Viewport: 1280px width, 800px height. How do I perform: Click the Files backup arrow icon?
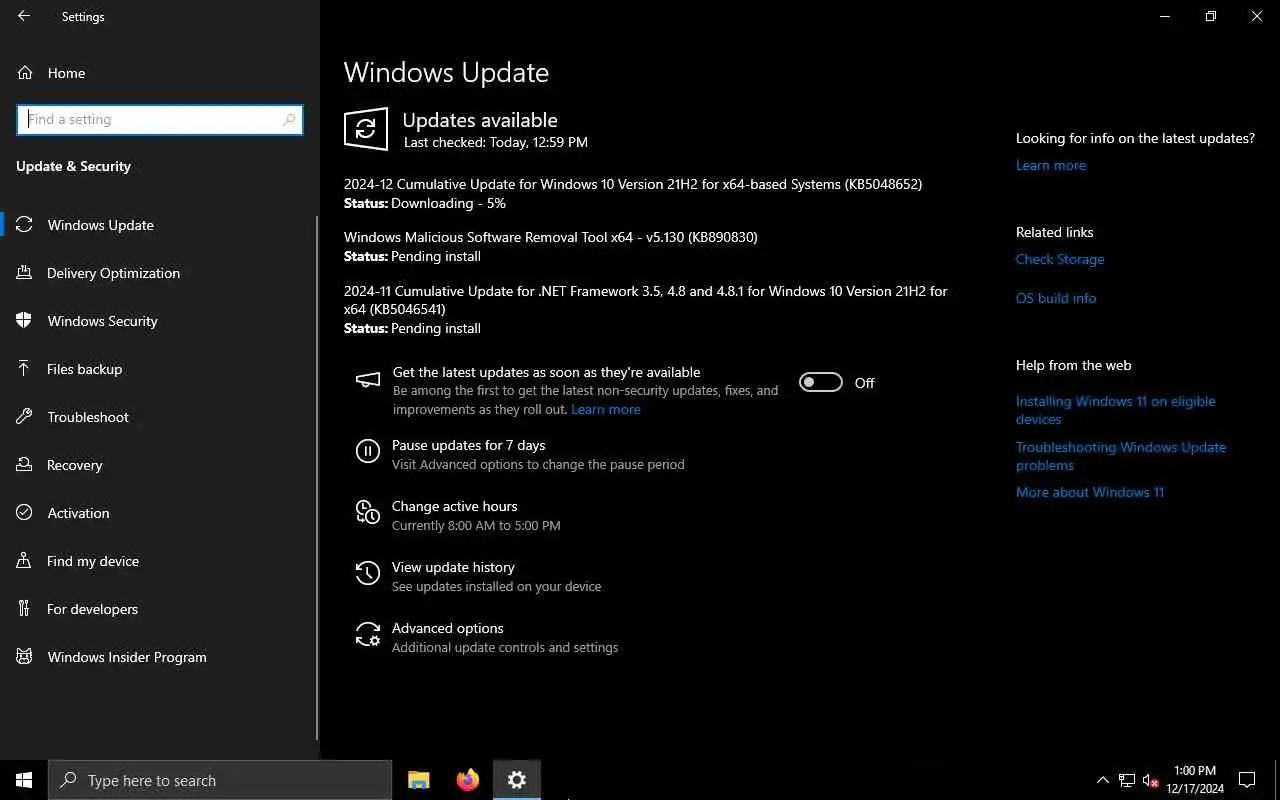pyautogui.click(x=25, y=369)
